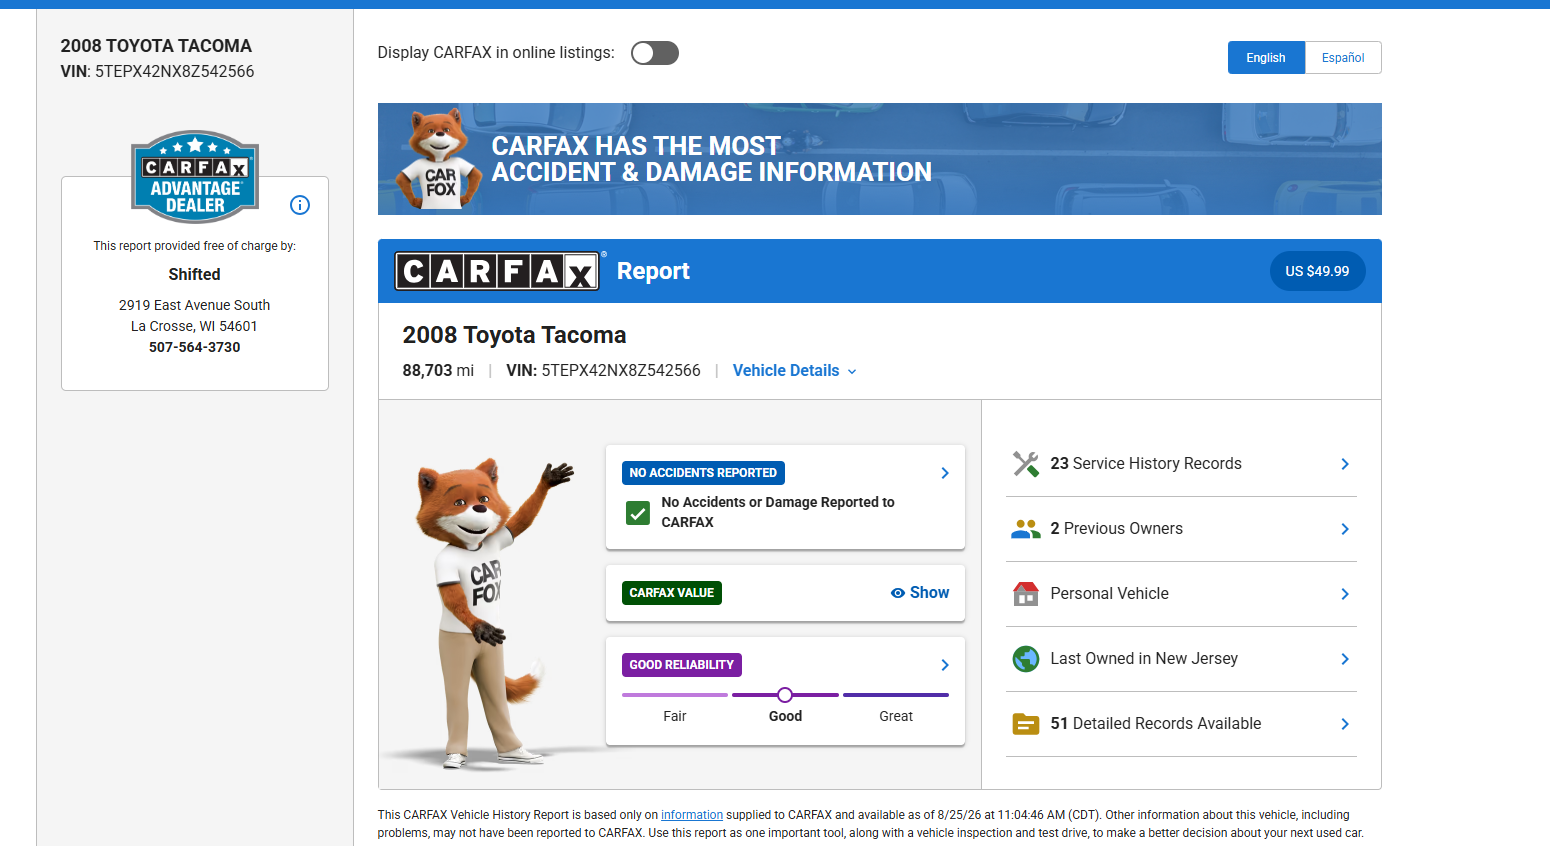The width and height of the screenshot is (1550, 846).
Task: Click Personal Vehicle text
Action: pos(1110,594)
